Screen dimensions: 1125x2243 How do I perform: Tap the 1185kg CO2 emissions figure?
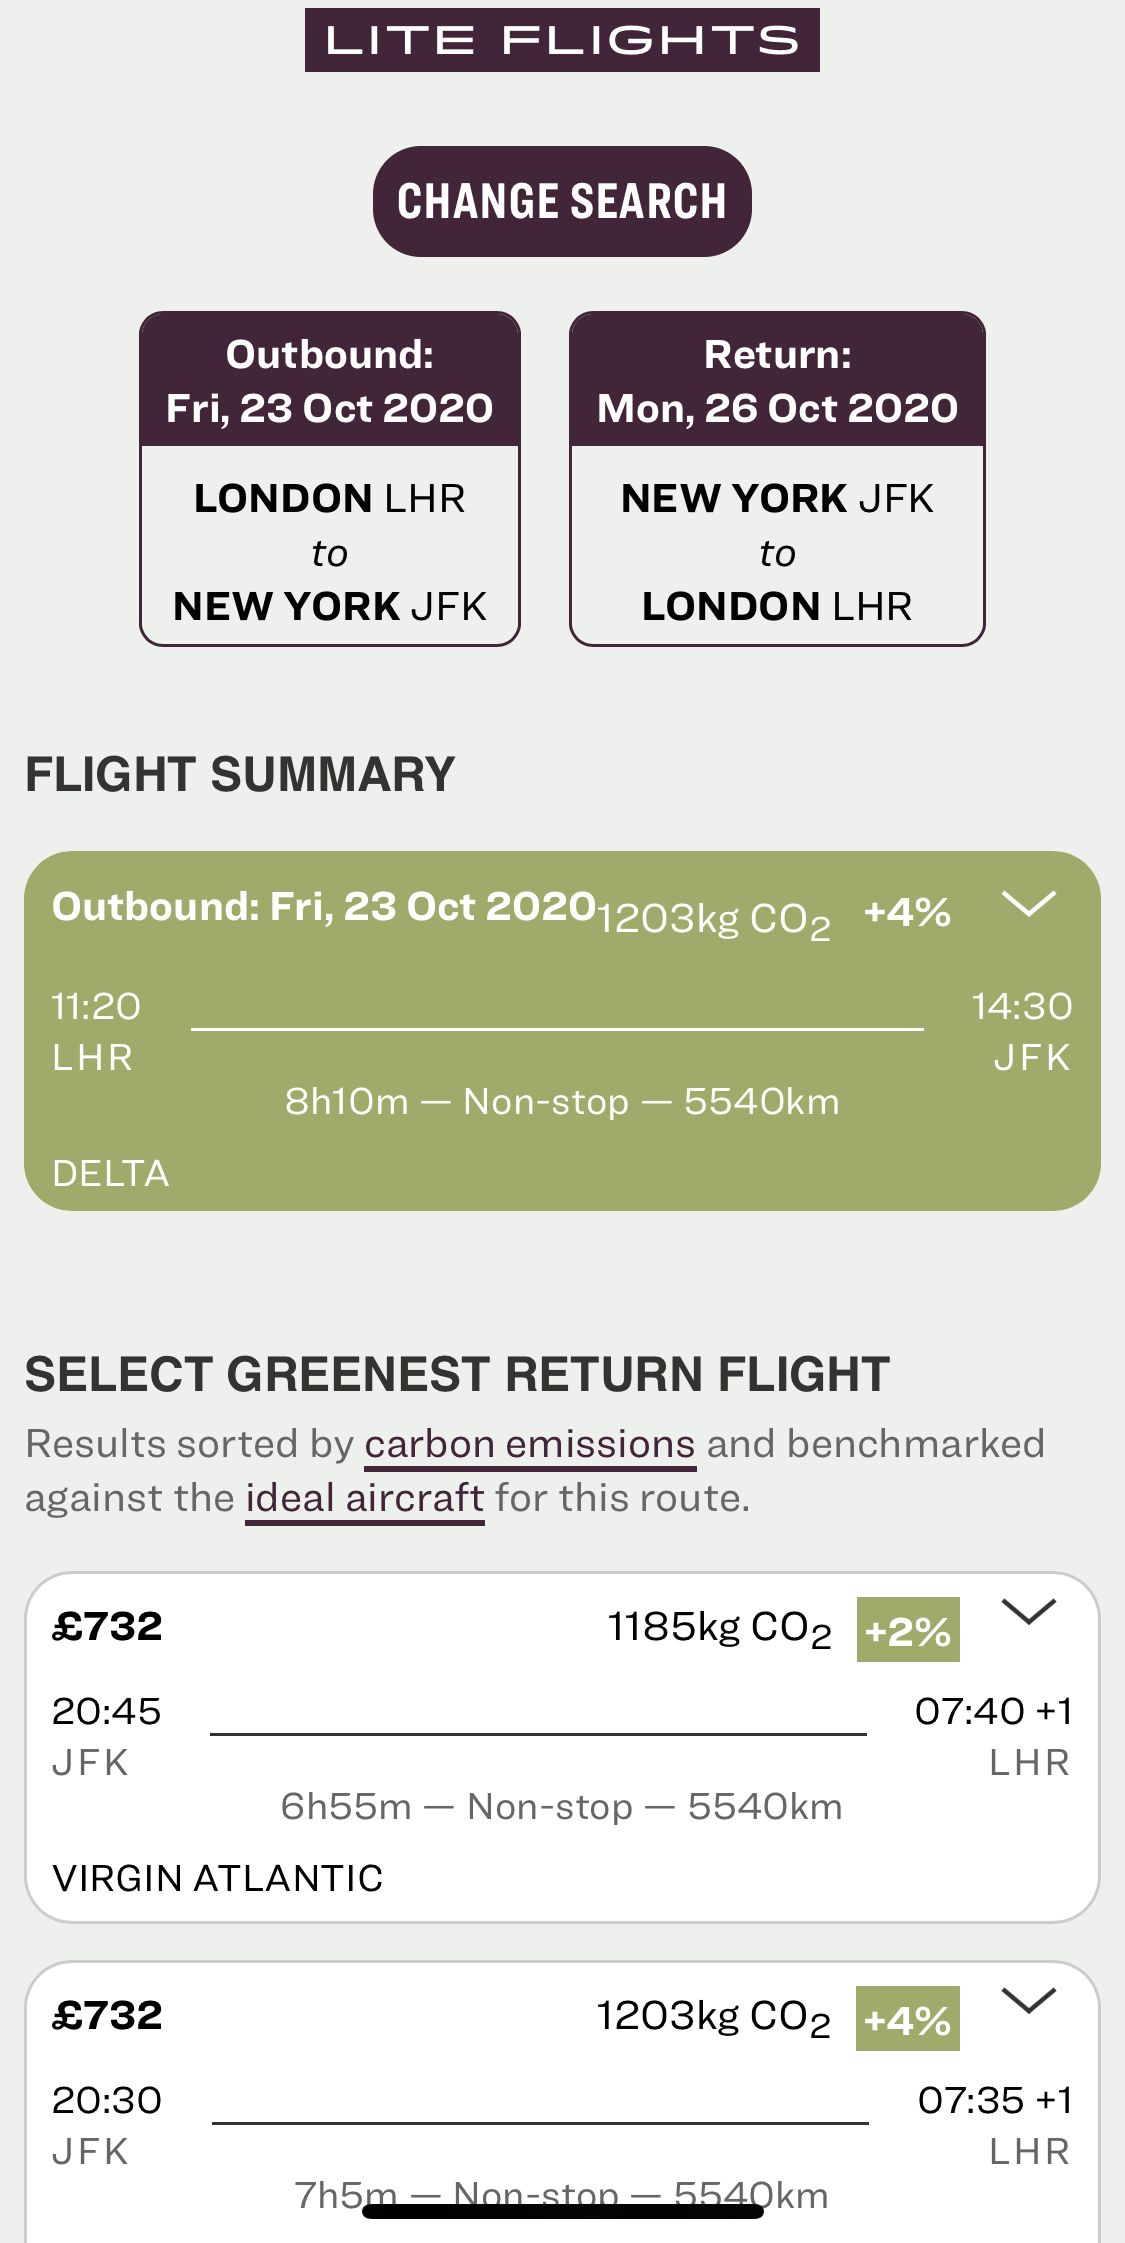point(719,1628)
